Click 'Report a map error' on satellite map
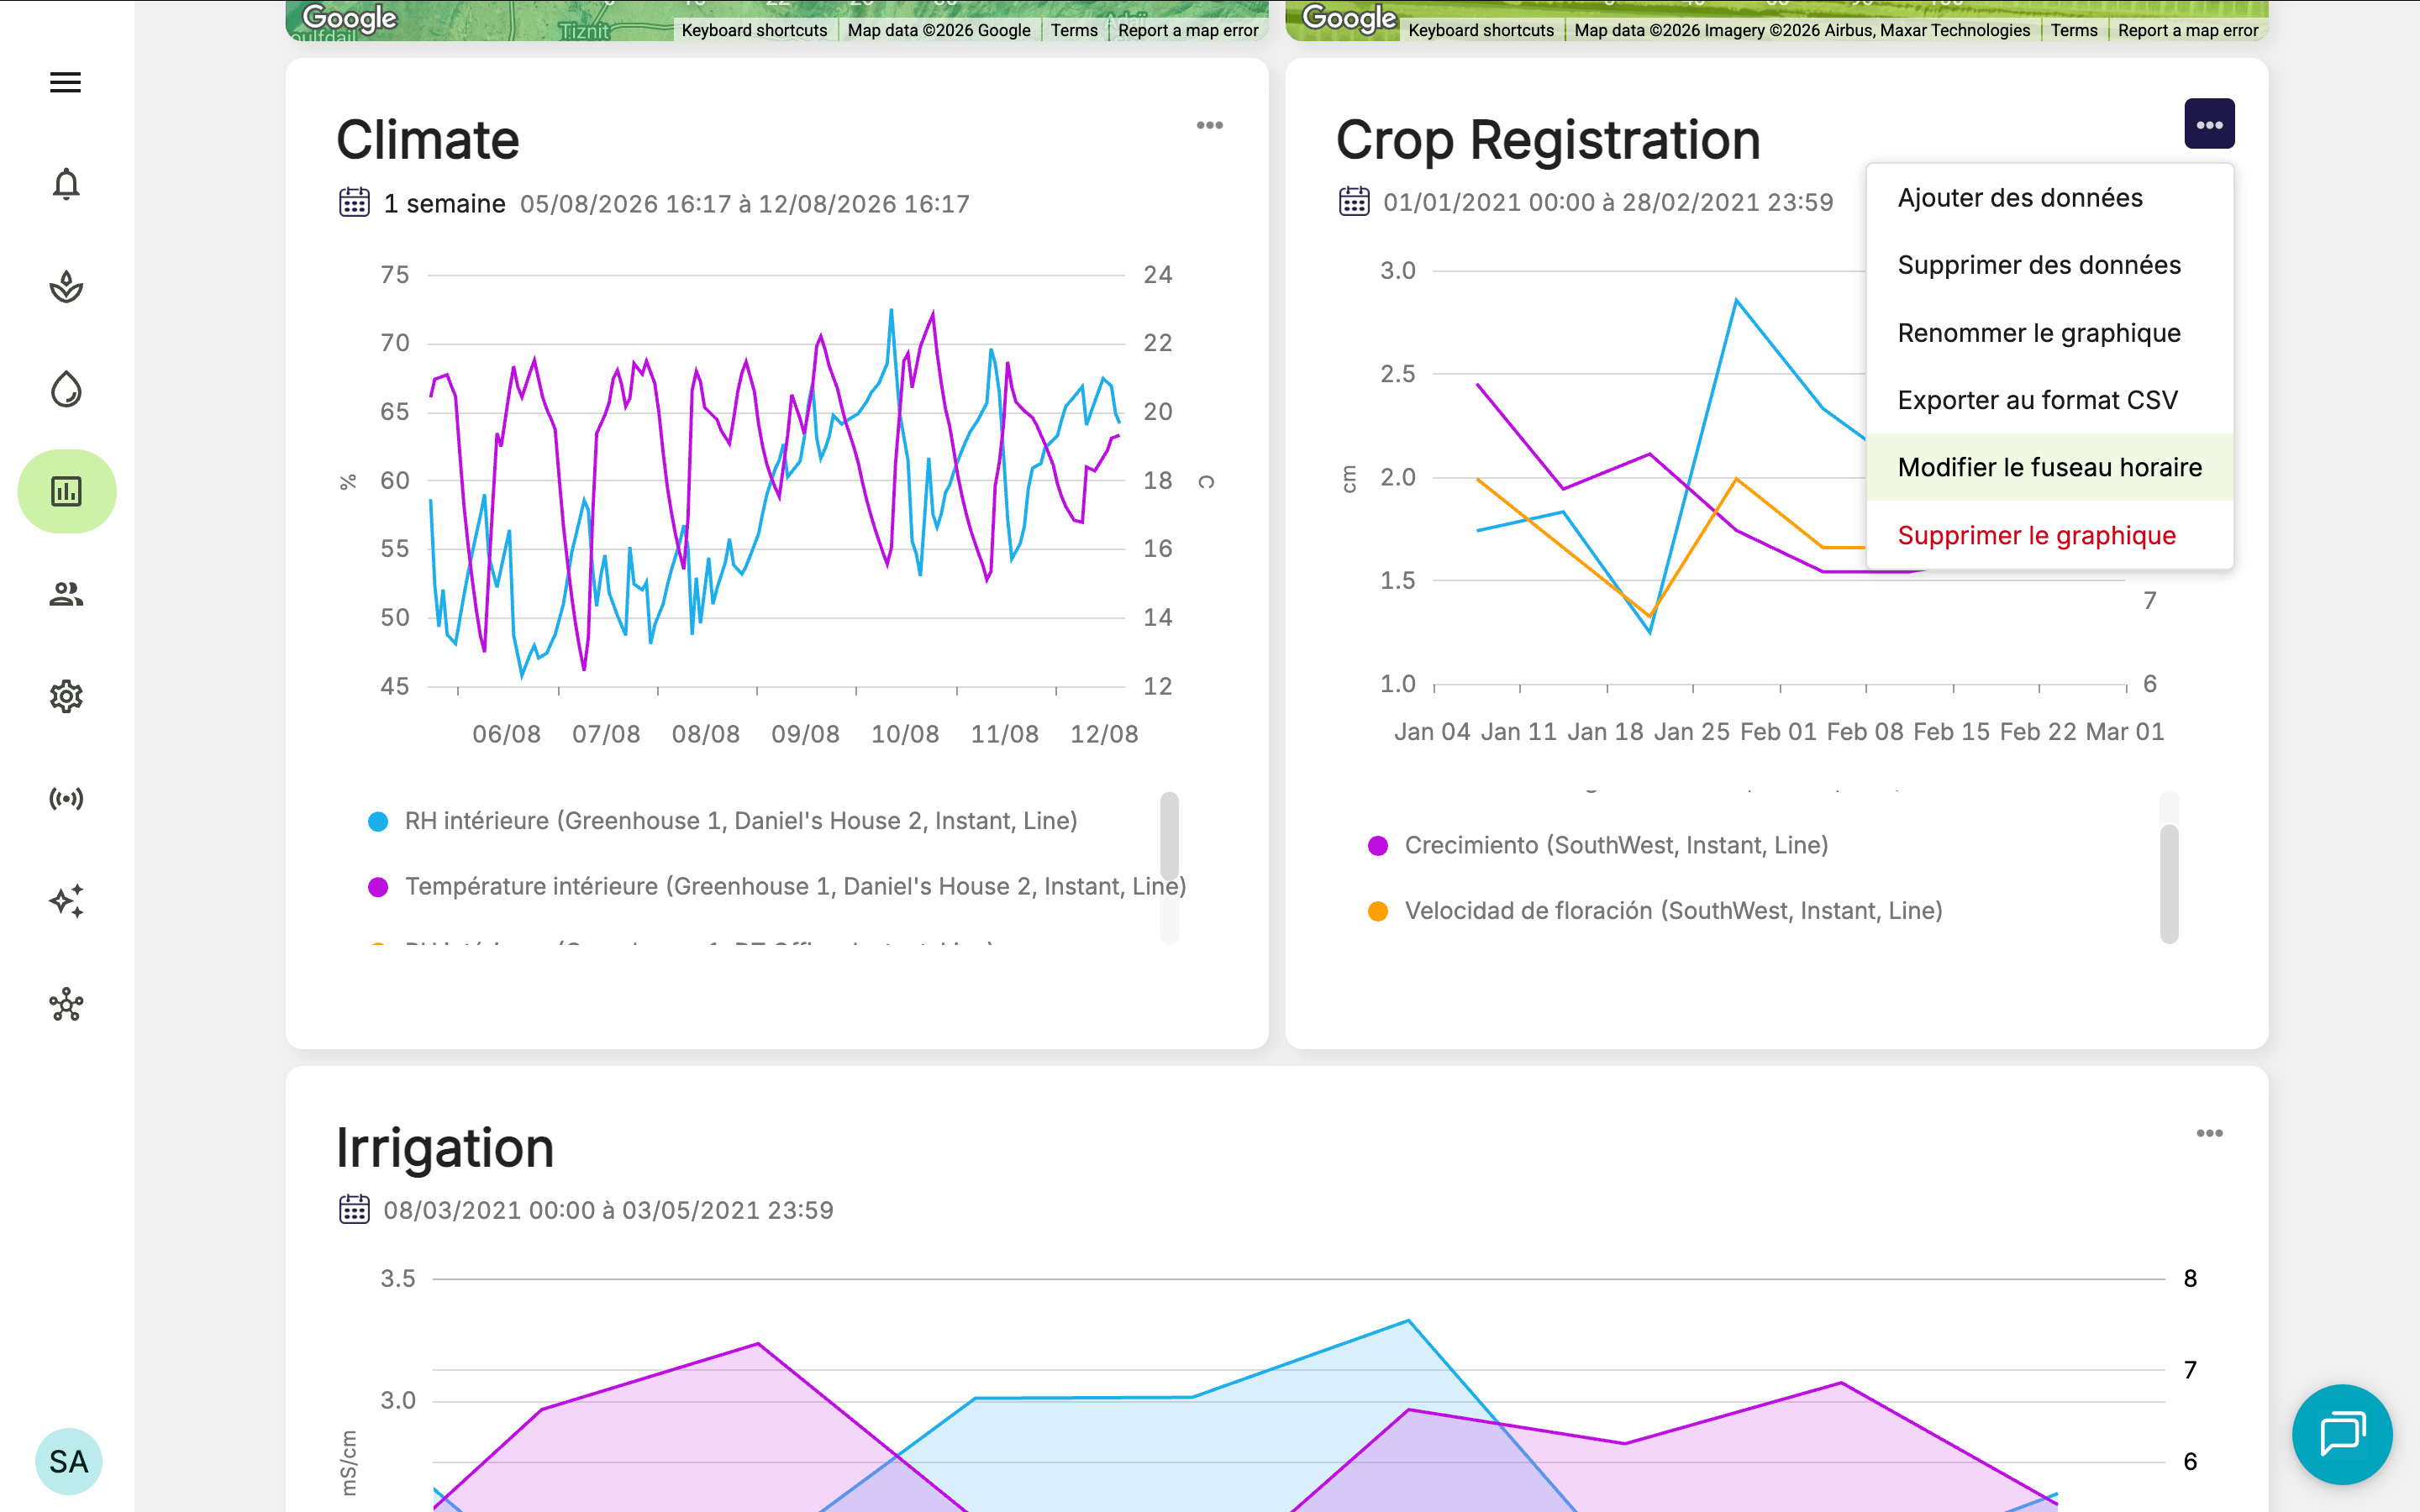The width and height of the screenshot is (2420, 1512). [x=2188, y=30]
